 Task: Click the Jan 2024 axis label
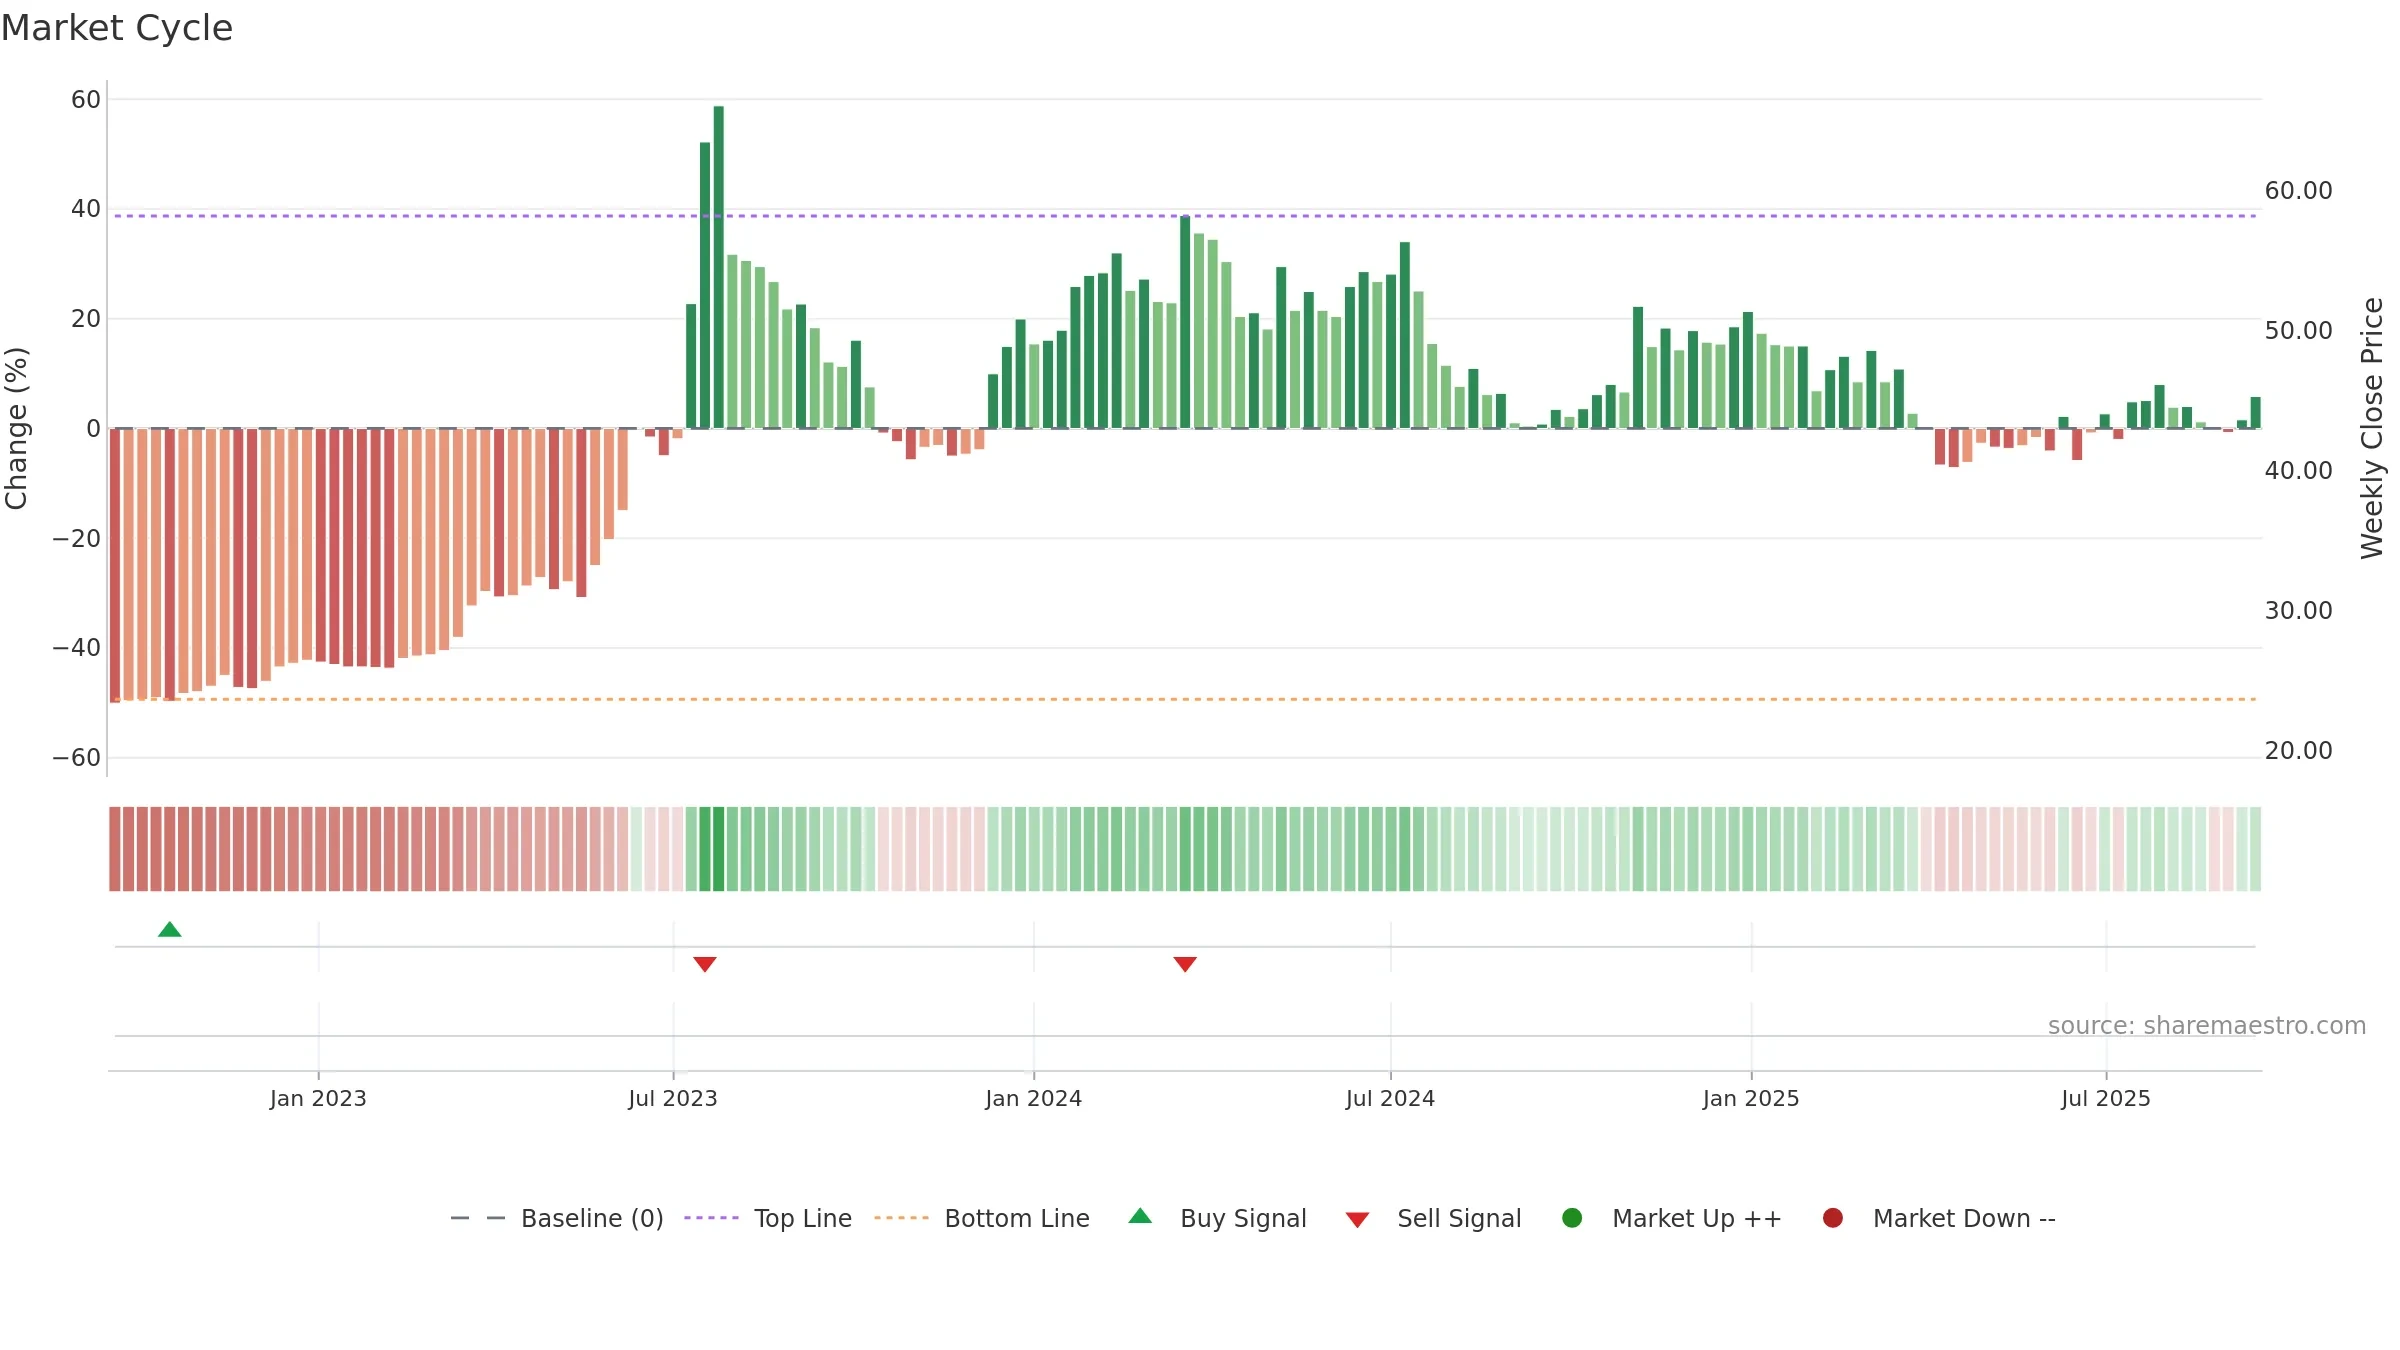point(1034,1099)
